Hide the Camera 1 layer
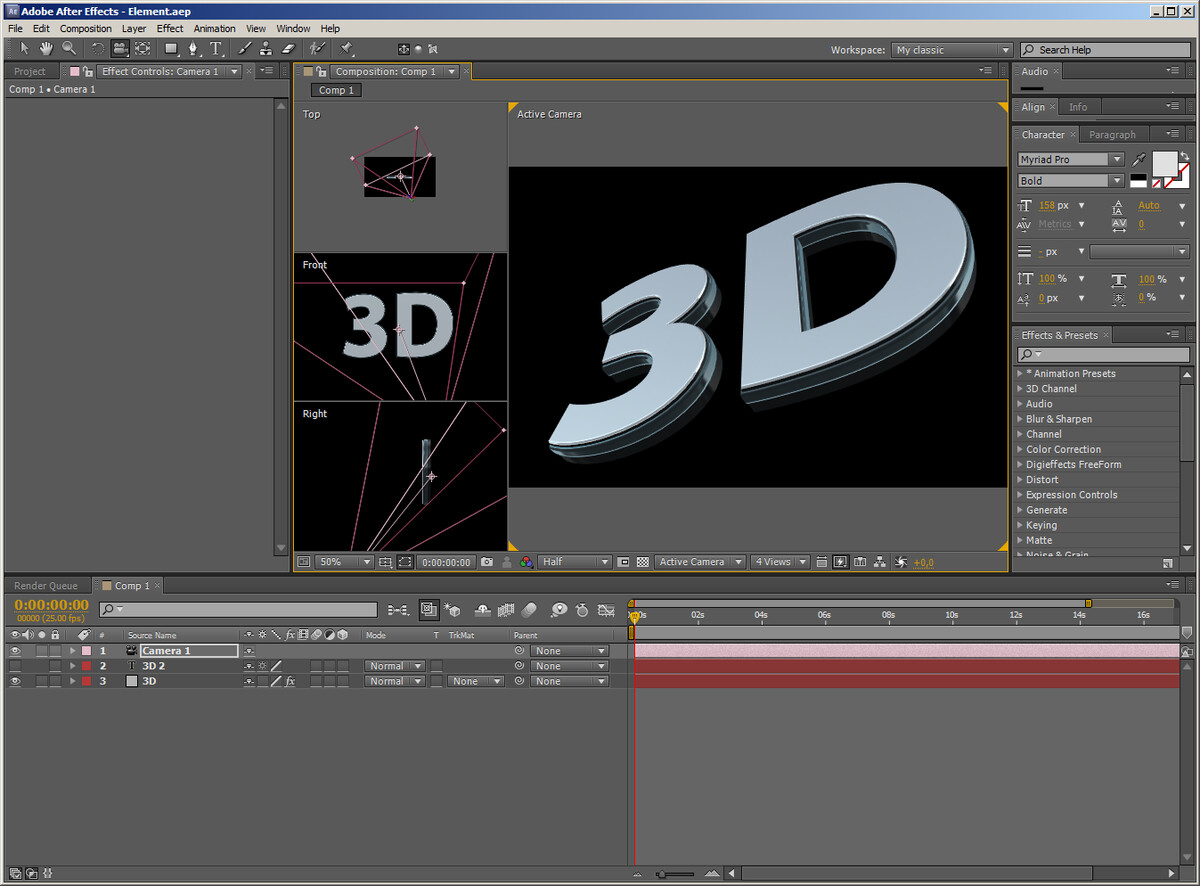The height and width of the screenshot is (886, 1200). click(x=15, y=651)
